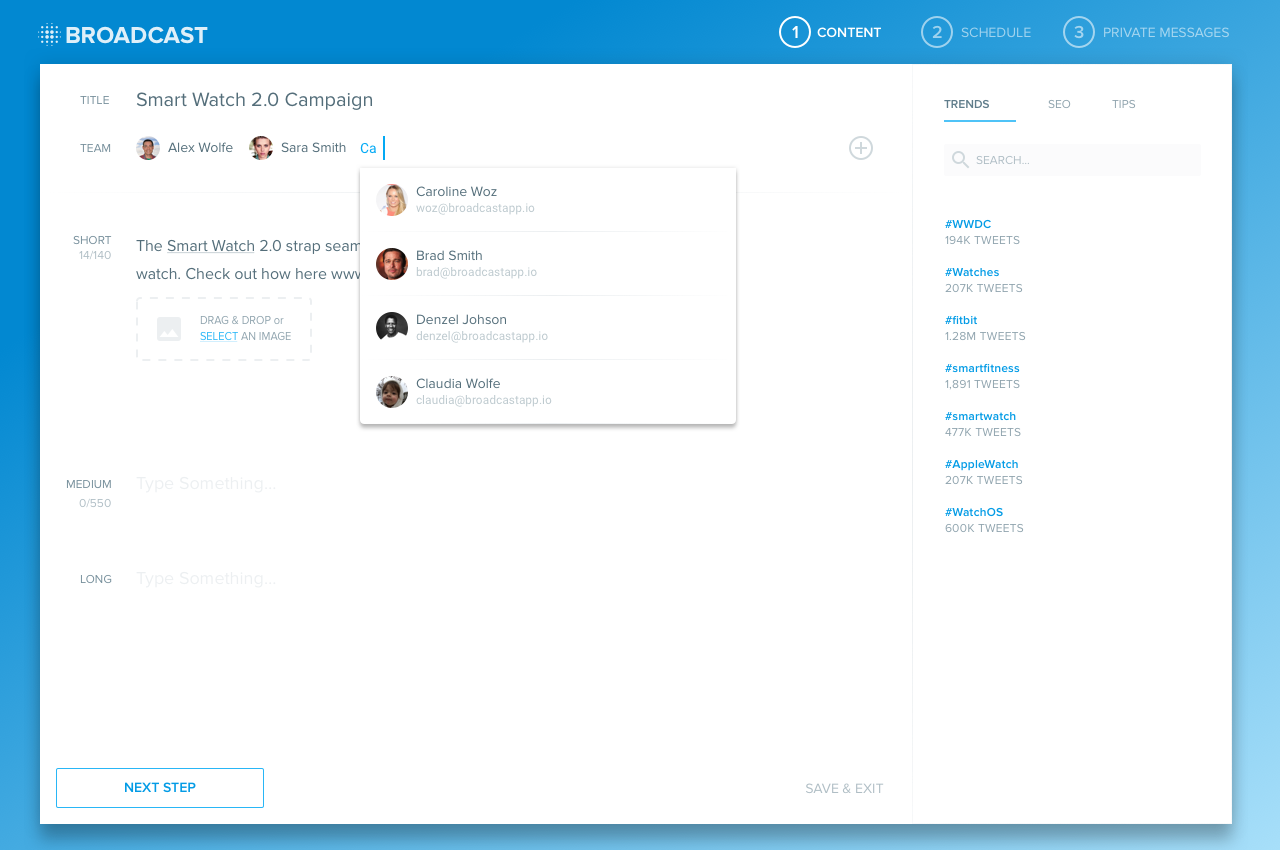Click the SELECT image link
The width and height of the screenshot is (1280, 850).
coord(219,337)
